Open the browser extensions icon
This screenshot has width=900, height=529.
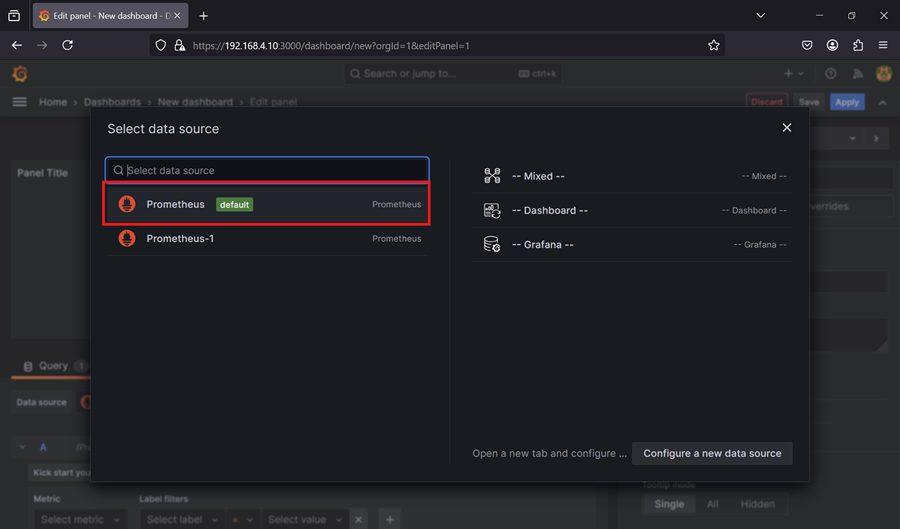coord(858,45)
